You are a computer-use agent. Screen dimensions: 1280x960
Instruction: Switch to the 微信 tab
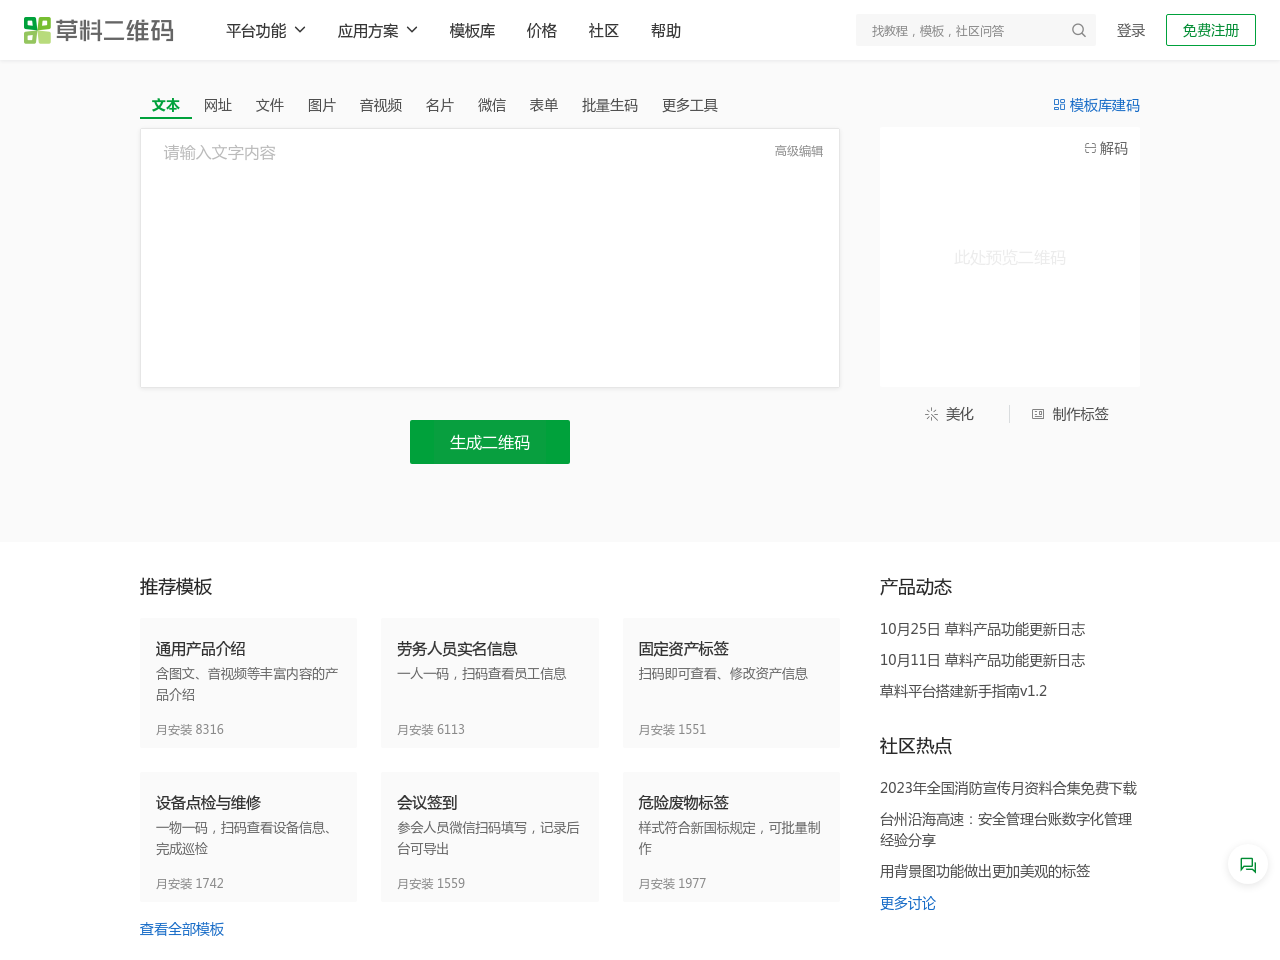pos(492,104)
